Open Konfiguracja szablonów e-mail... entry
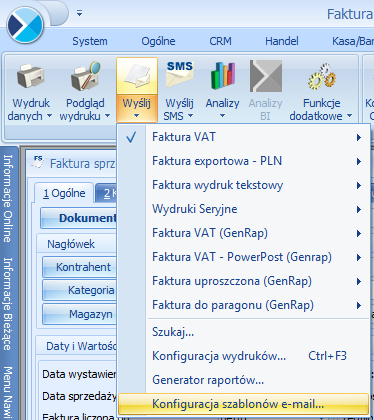374x420 pixels. (243, 404)
